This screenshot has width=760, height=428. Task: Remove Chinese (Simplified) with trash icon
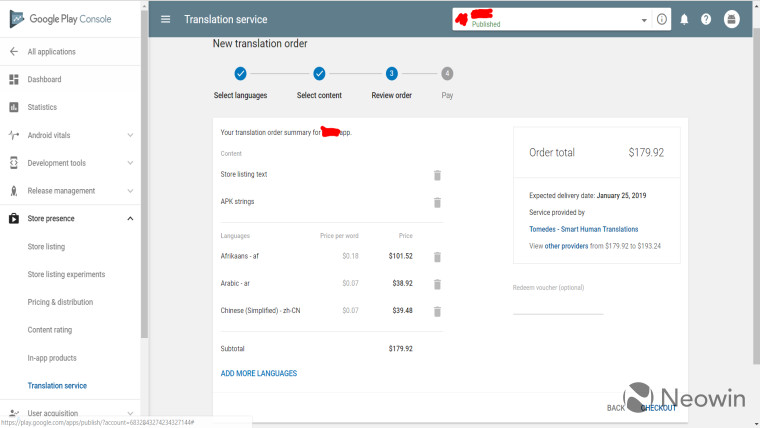click(x=437, y=311)
